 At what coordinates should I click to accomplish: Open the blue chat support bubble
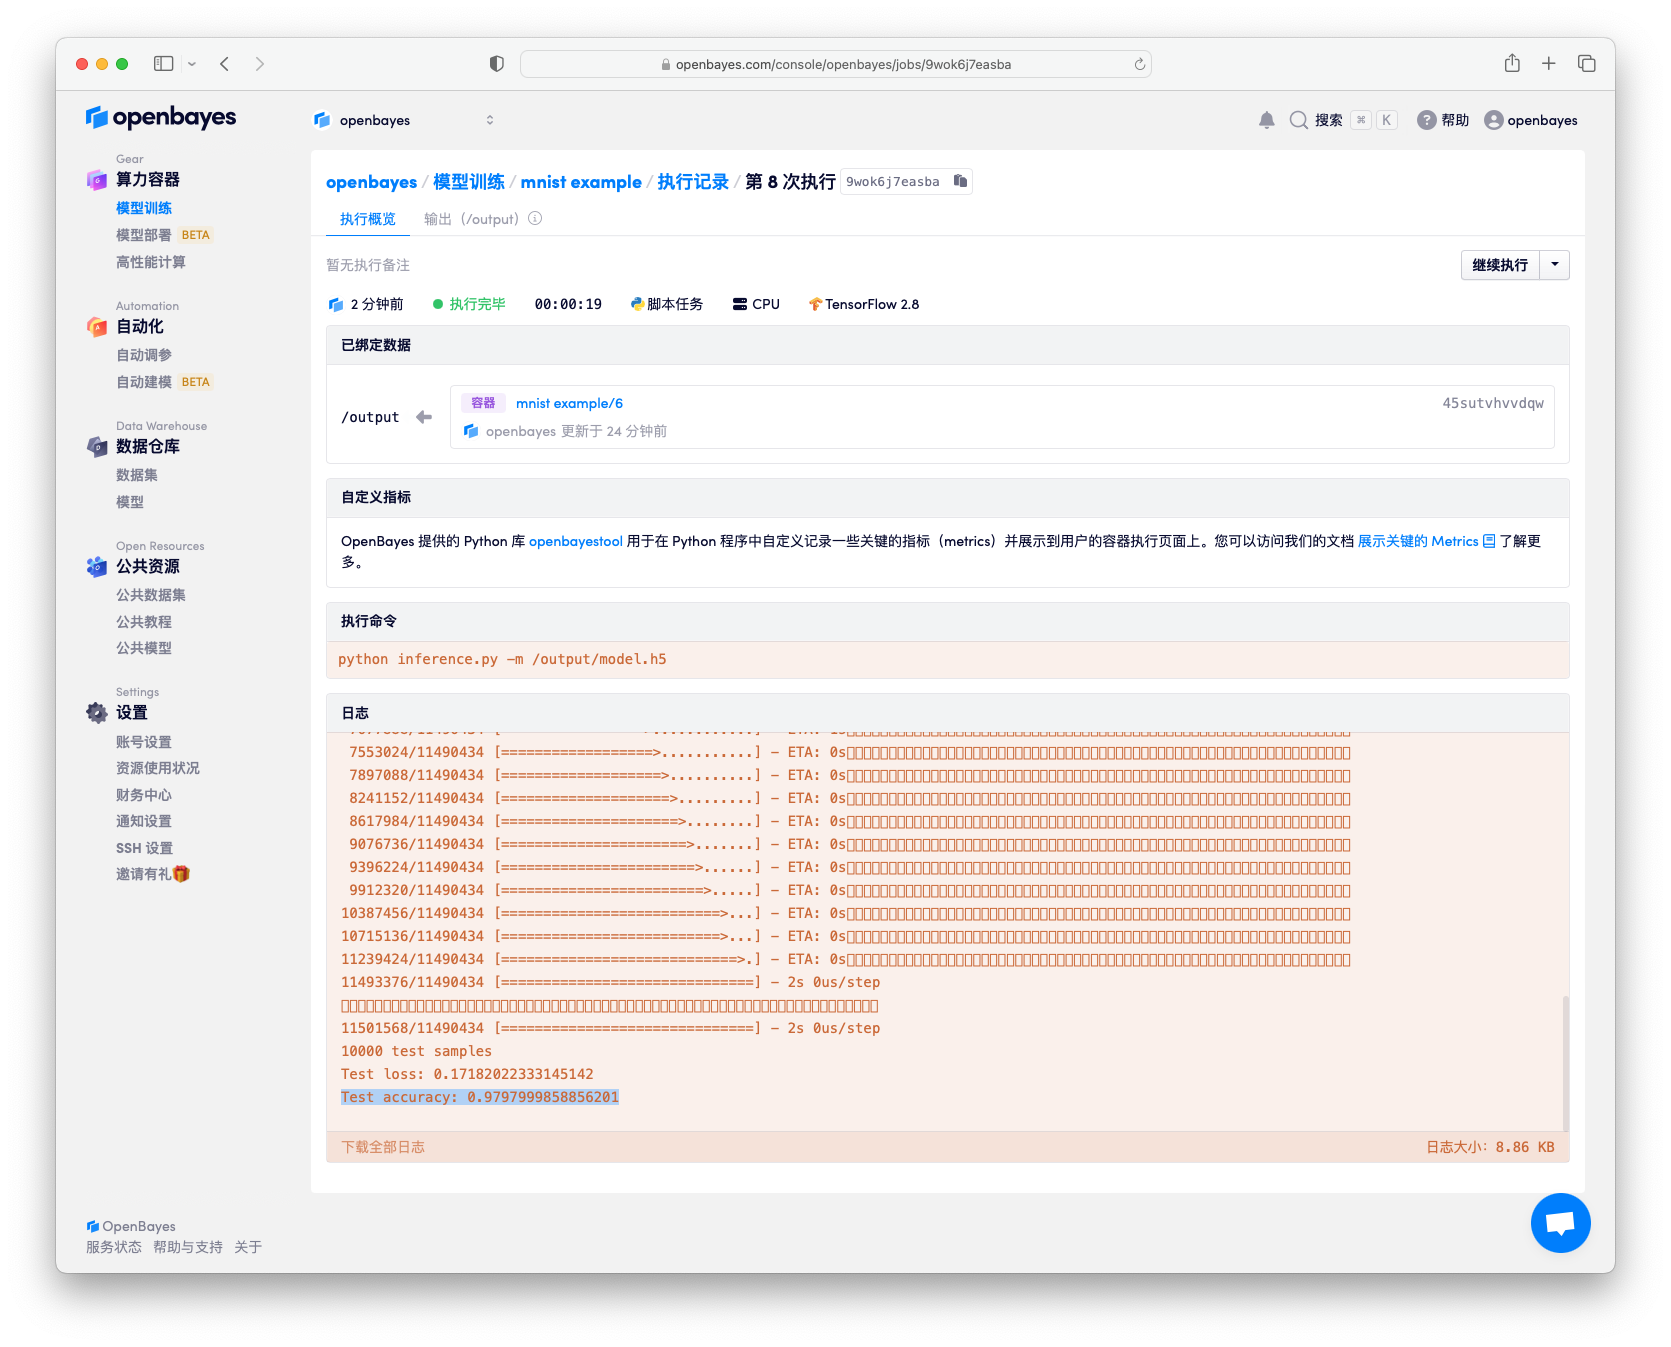pyautogui.click(x=1559, y=1222)
